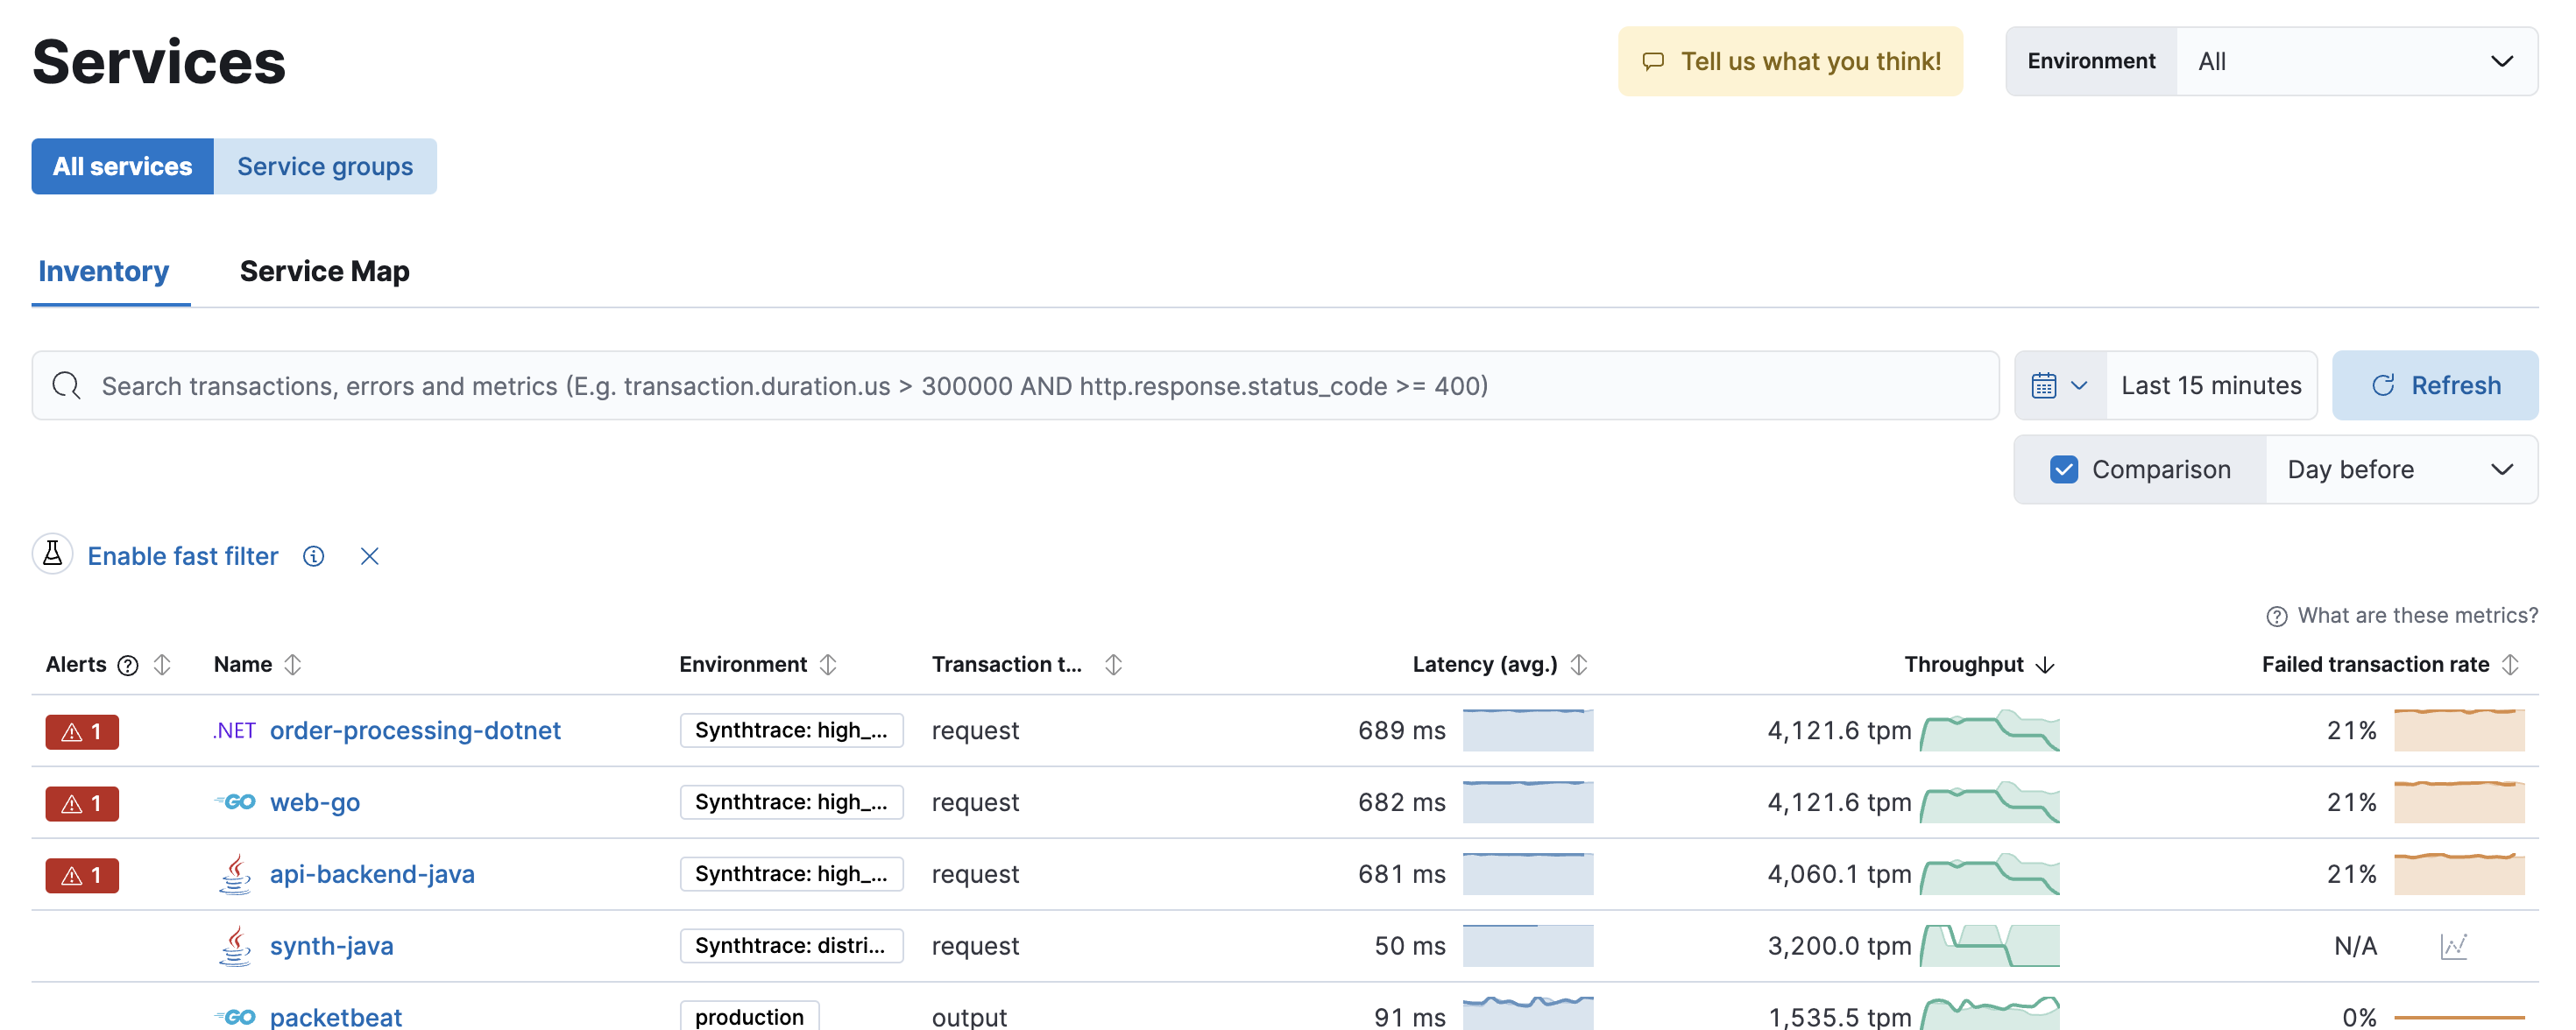Open the Environment All dropdown
The width and height of the screenshot is (2576, 1030).
(2357, 61)
